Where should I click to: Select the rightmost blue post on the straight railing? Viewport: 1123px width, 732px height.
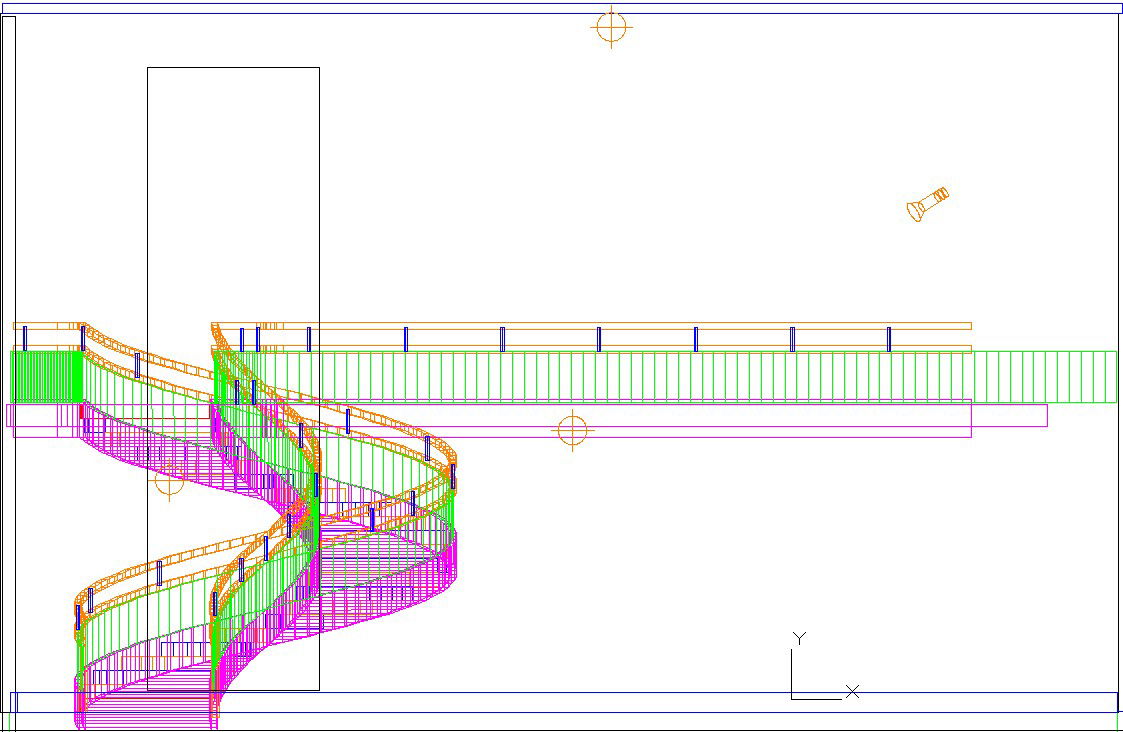(888, 339)
